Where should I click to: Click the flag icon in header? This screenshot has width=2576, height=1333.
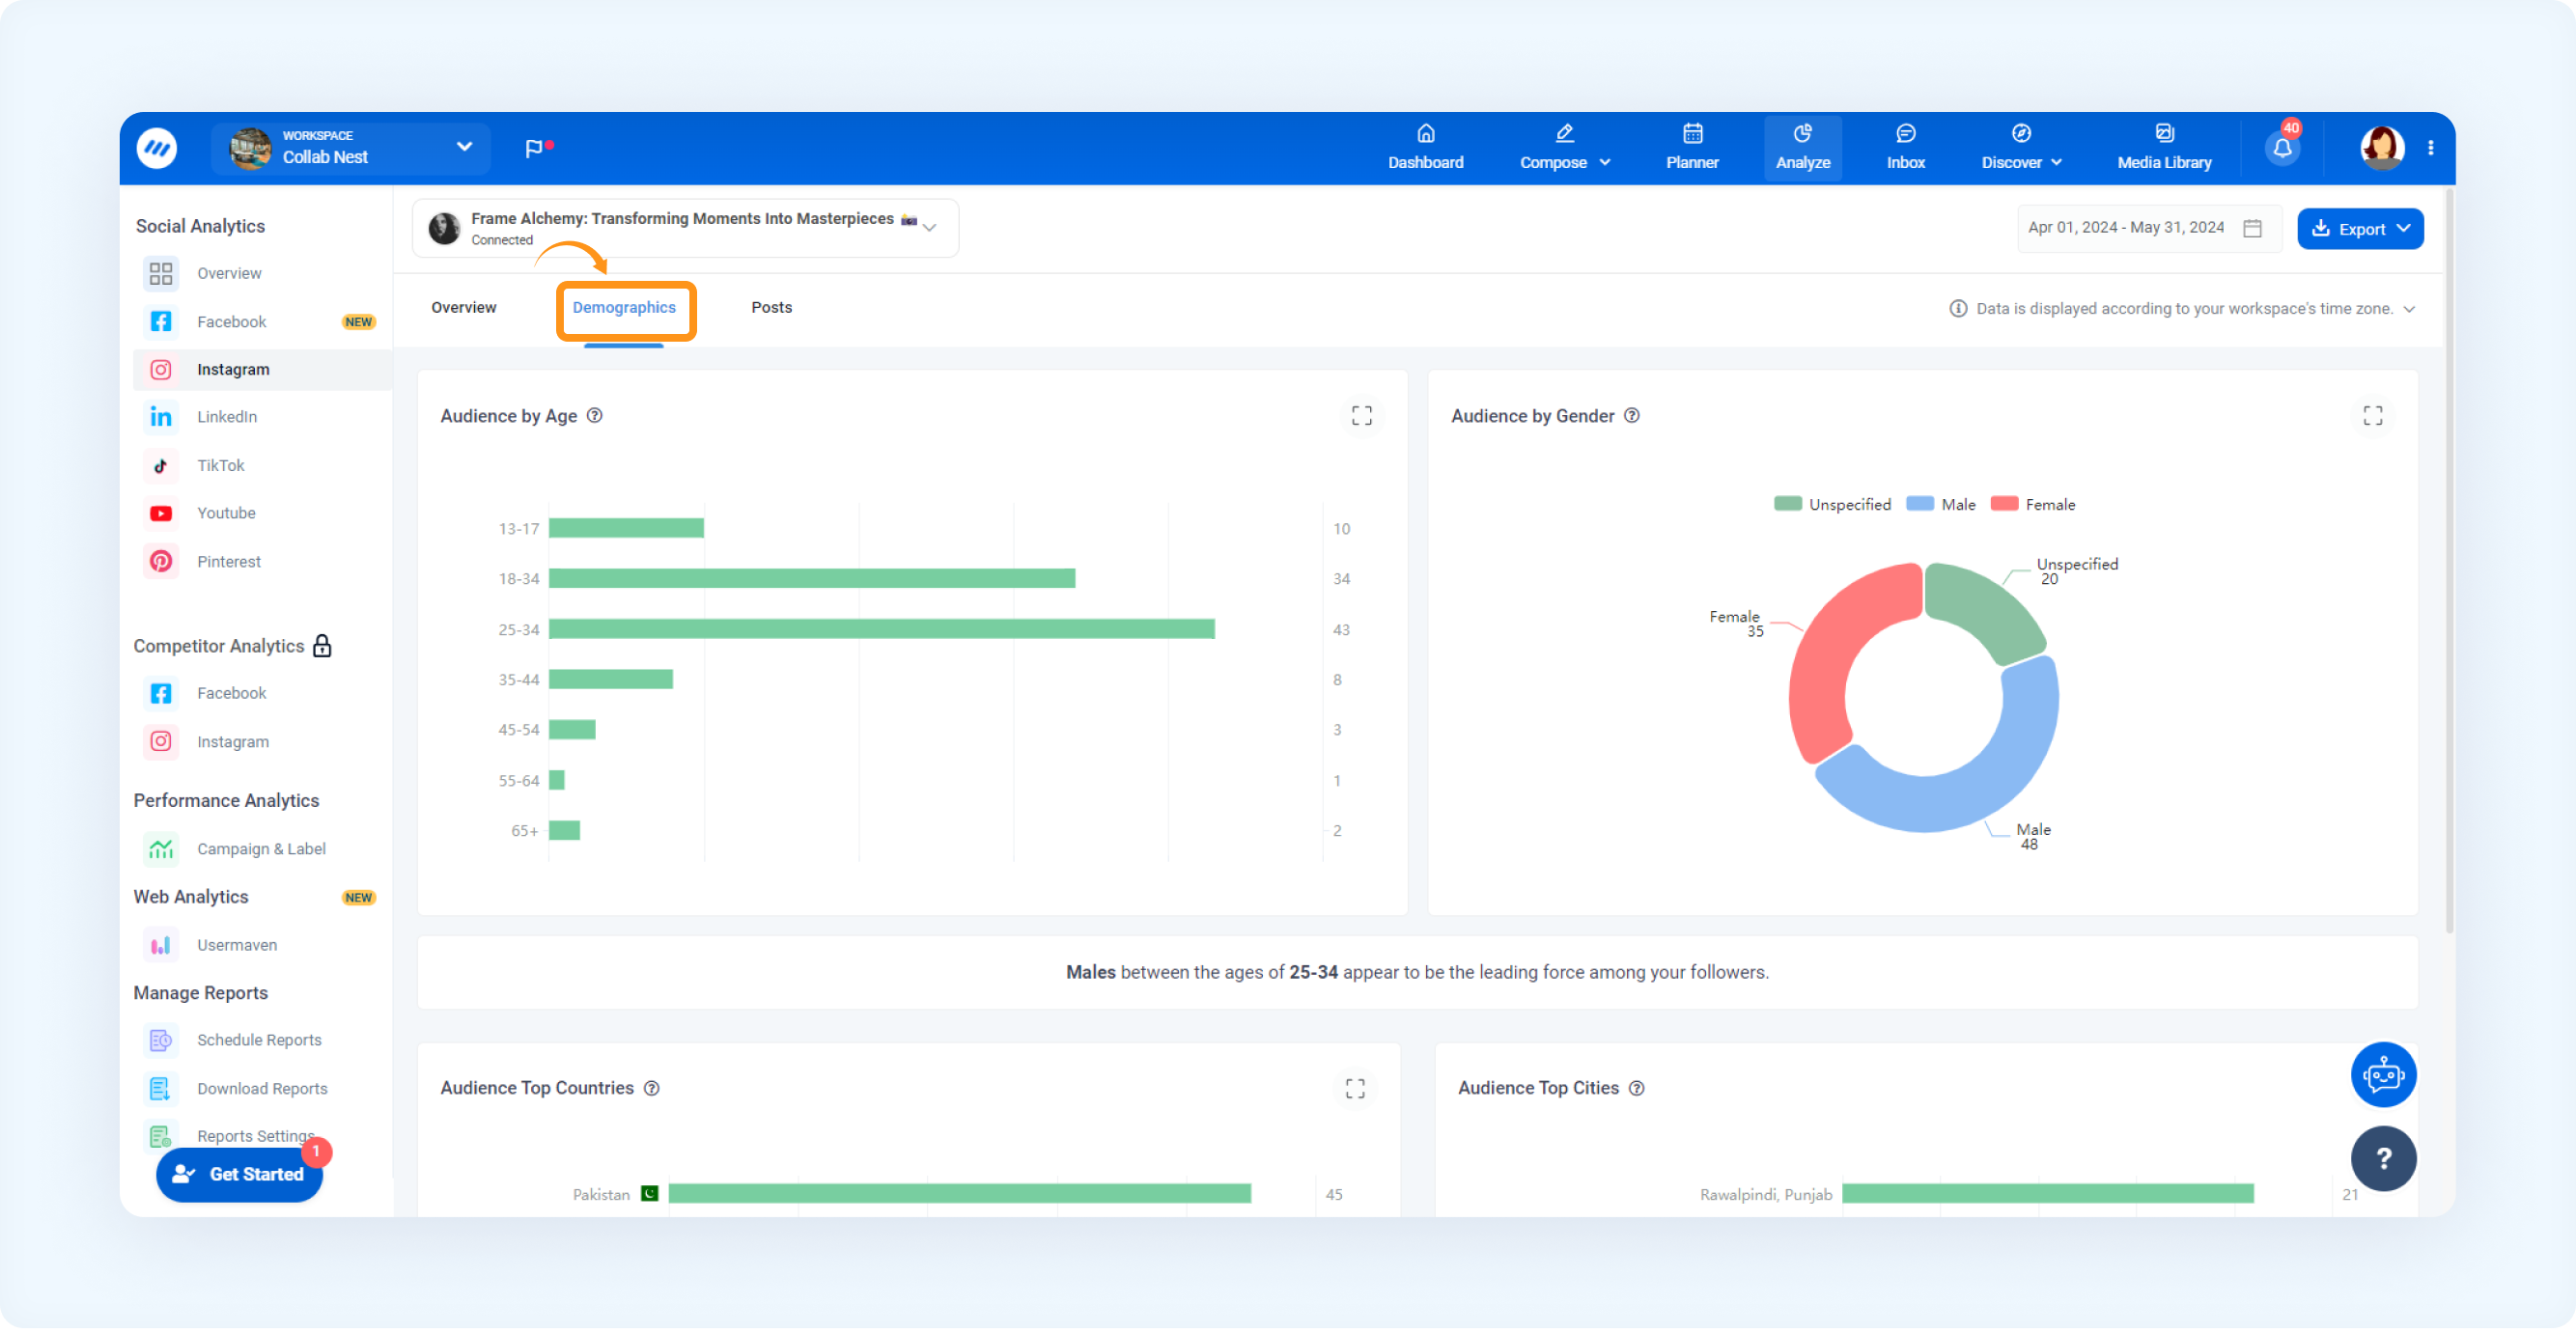534,148
